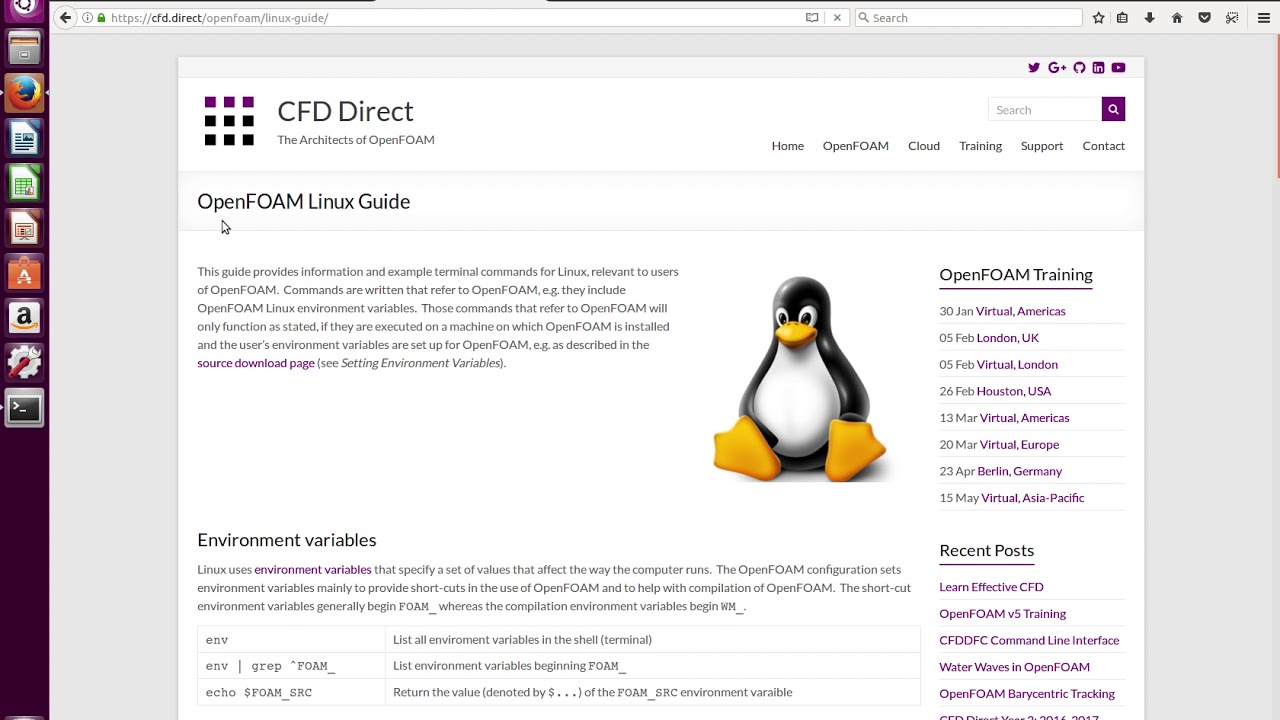The height and width of the screenshot is (720, 1280).
Task: Open the Firefox hamburger menu
Action: 1264,18
